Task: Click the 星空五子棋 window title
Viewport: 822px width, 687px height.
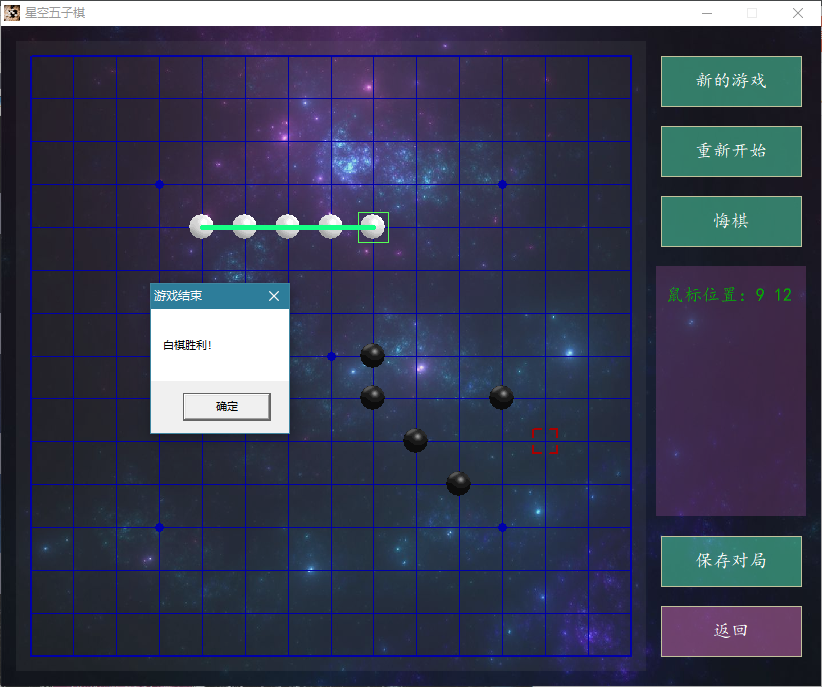Action: [x=55, y=13]
